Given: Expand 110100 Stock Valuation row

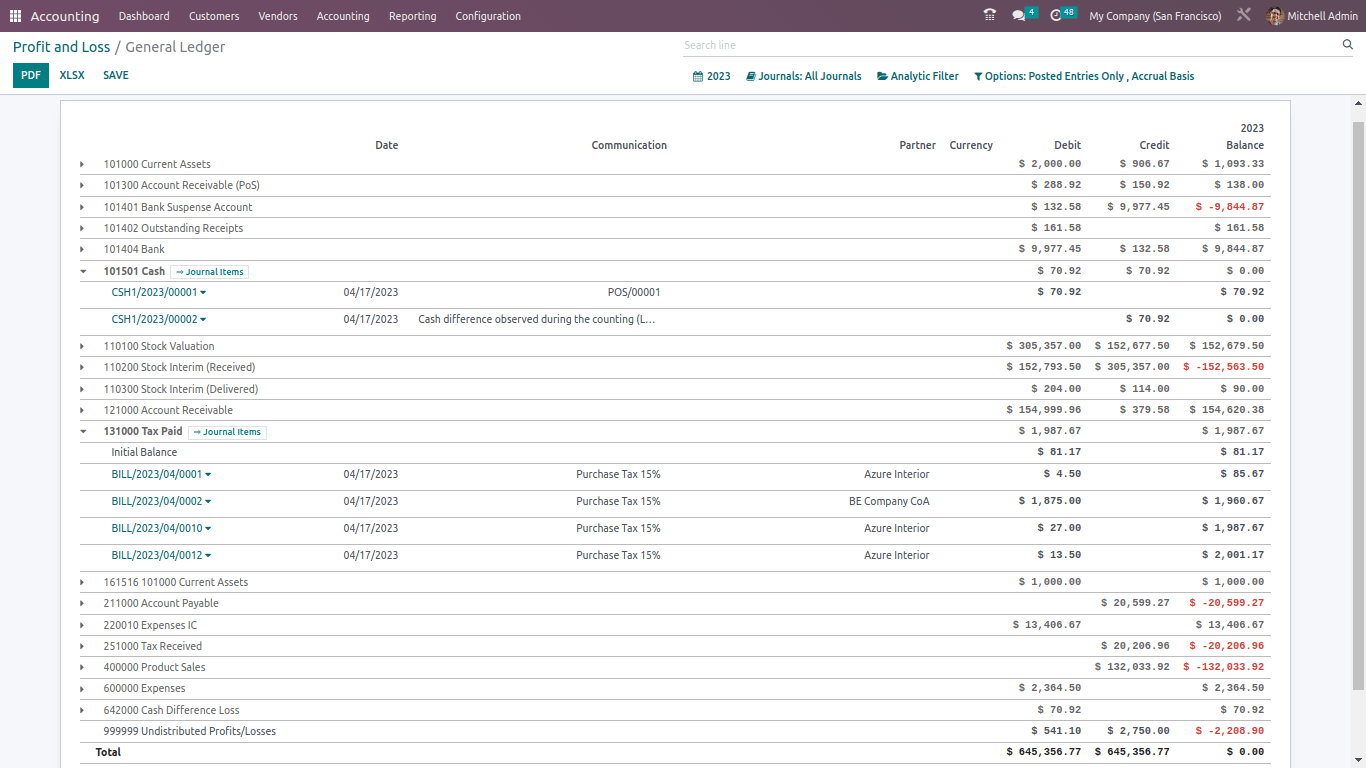Looking at the screenshot, I should tap(82, 346).
